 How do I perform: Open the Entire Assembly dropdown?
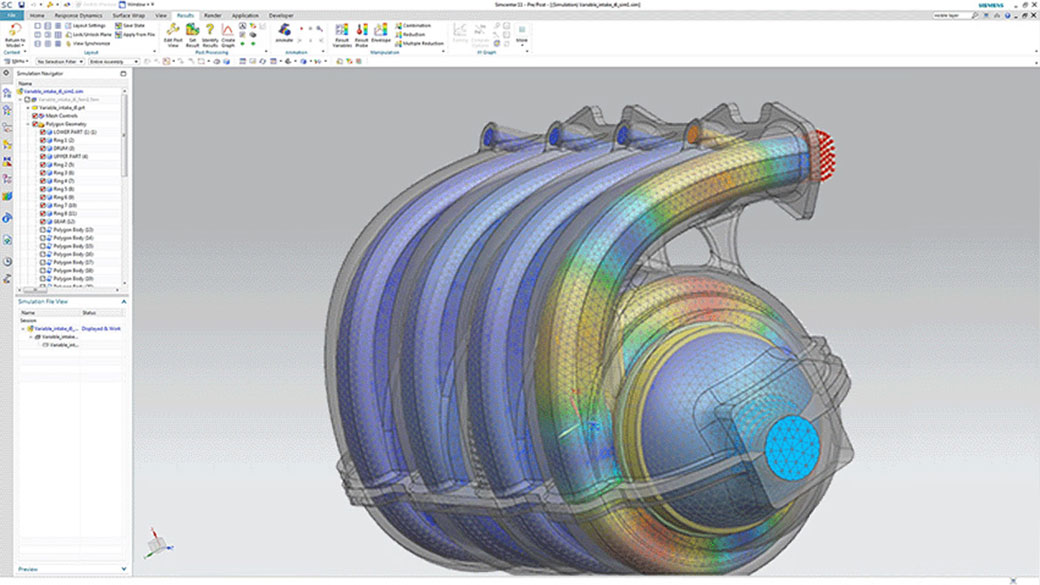[113, 62]
